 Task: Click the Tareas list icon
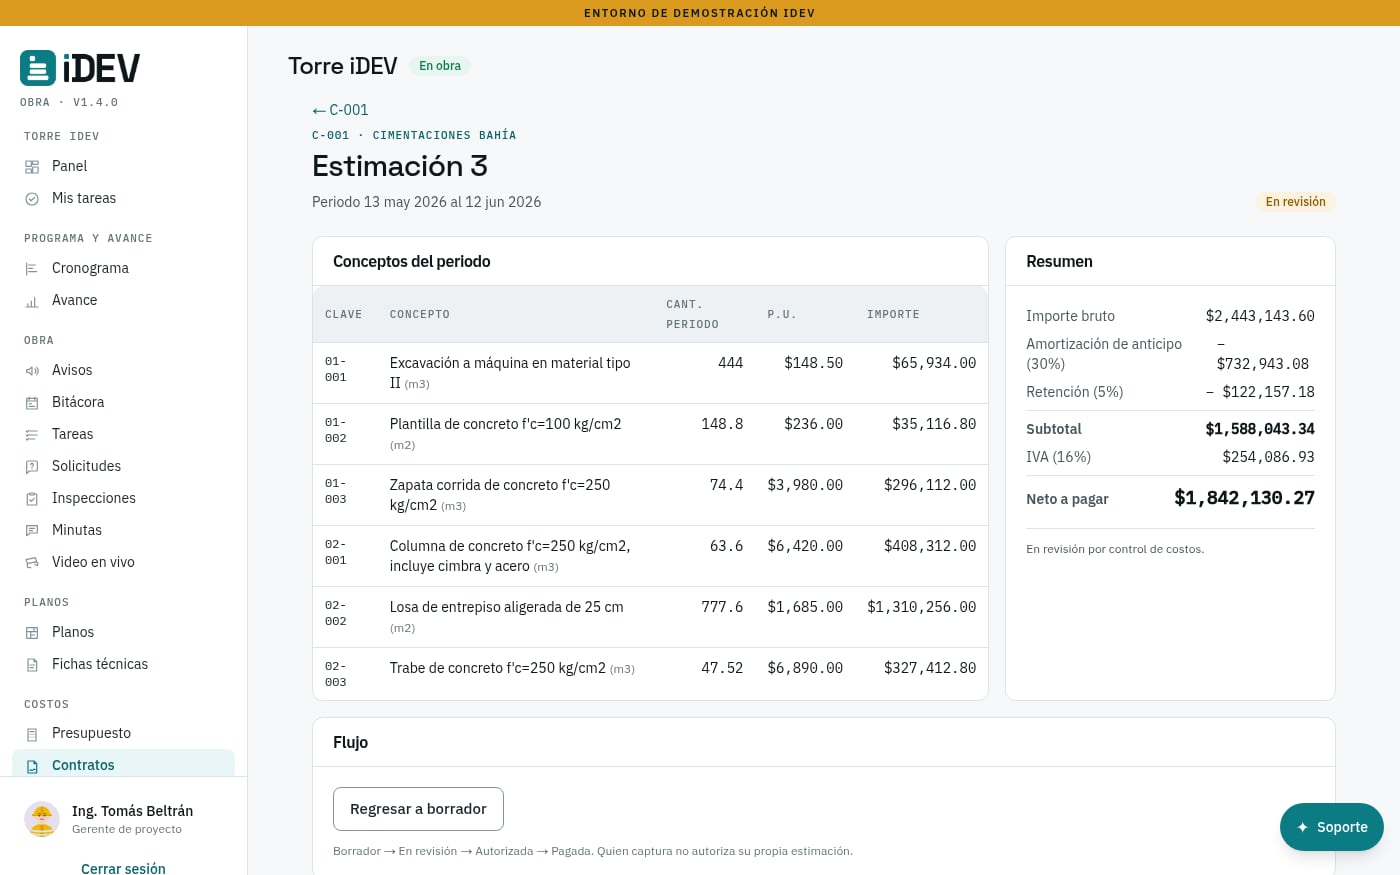point(32,435)
